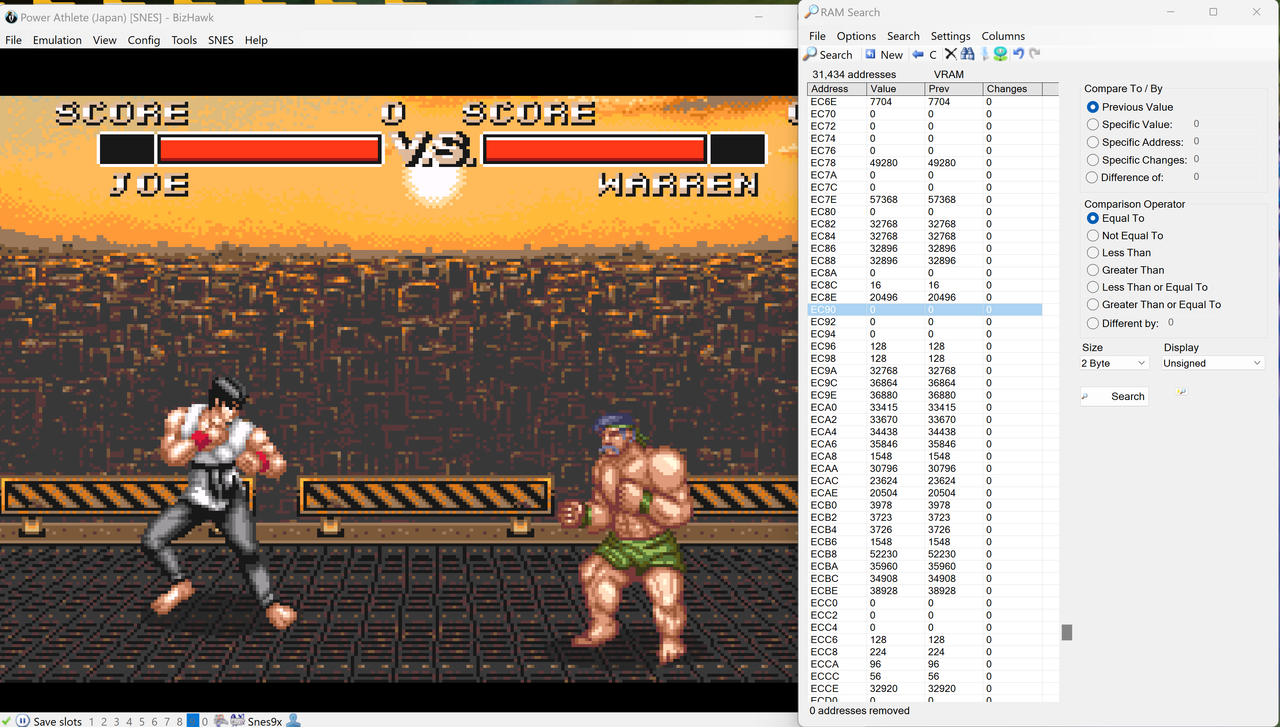This screenshot has width=1280, height=727.
Task: Click the BizHawk app icon in title bar
Action: 12,17
